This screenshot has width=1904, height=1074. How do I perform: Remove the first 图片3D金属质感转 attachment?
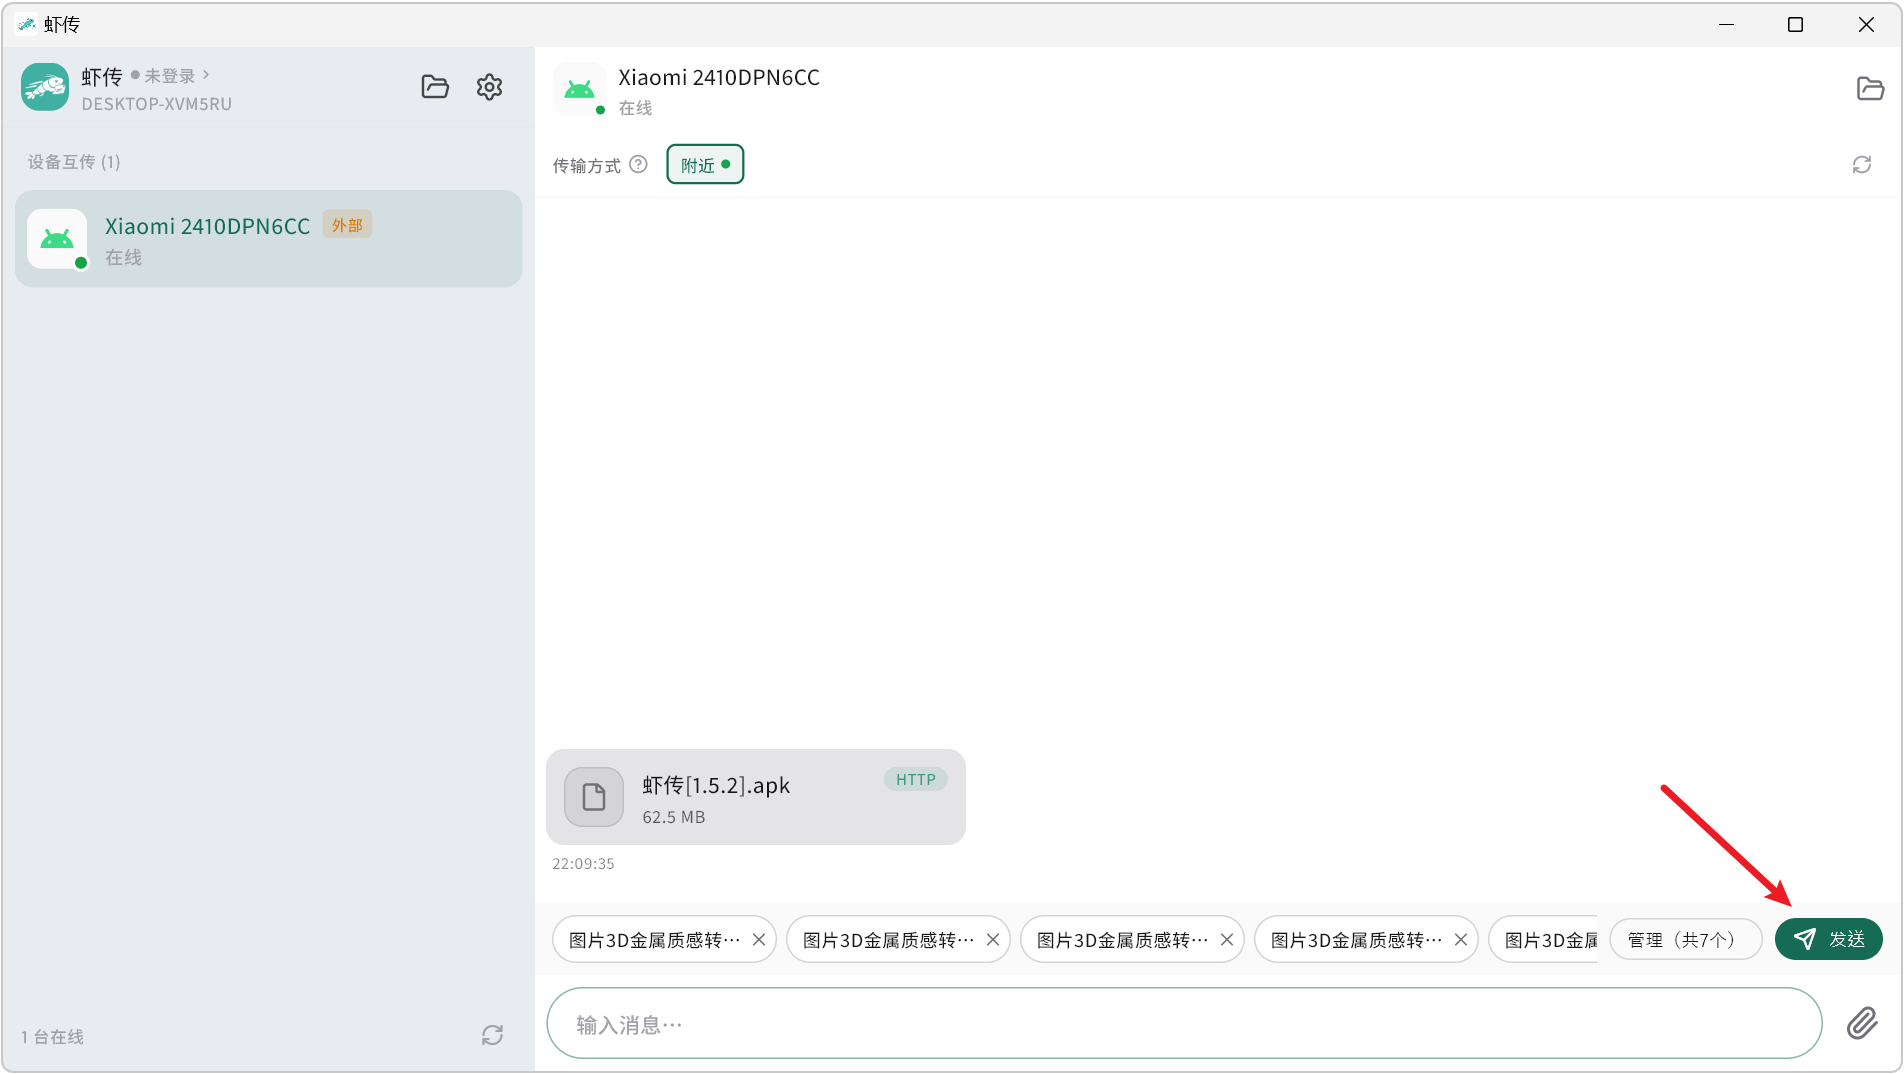click(759, 940)
